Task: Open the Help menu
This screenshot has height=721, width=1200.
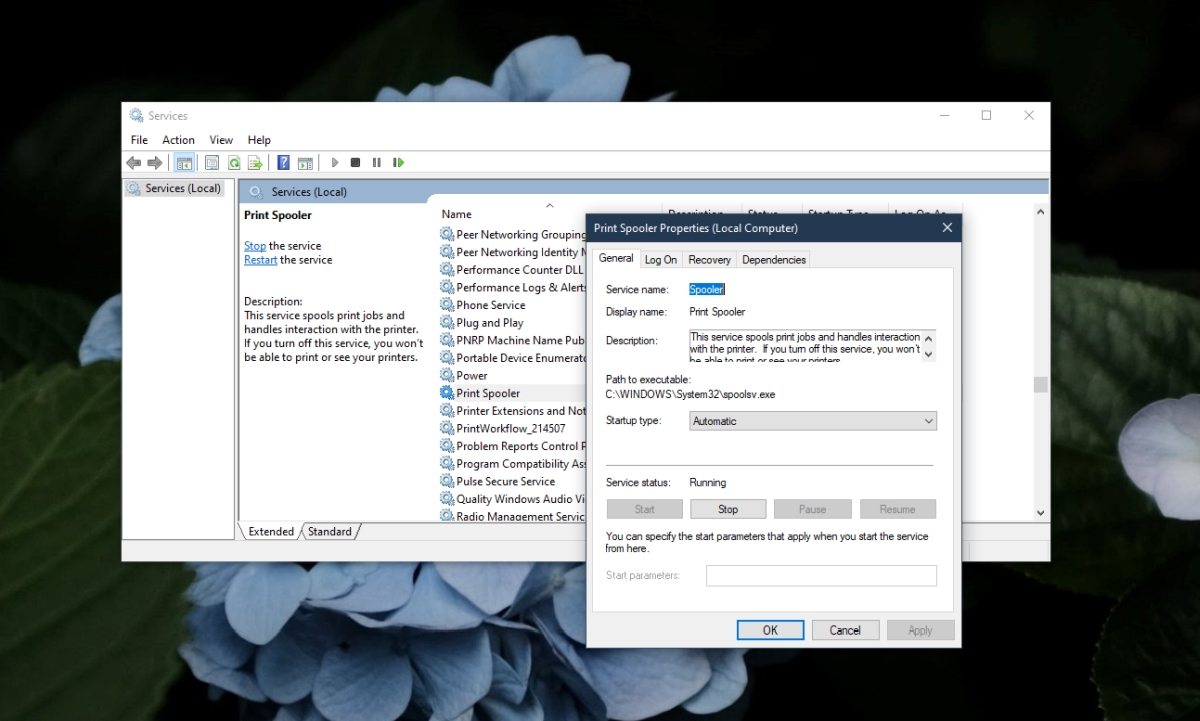Action: click(x=259, y=140)
